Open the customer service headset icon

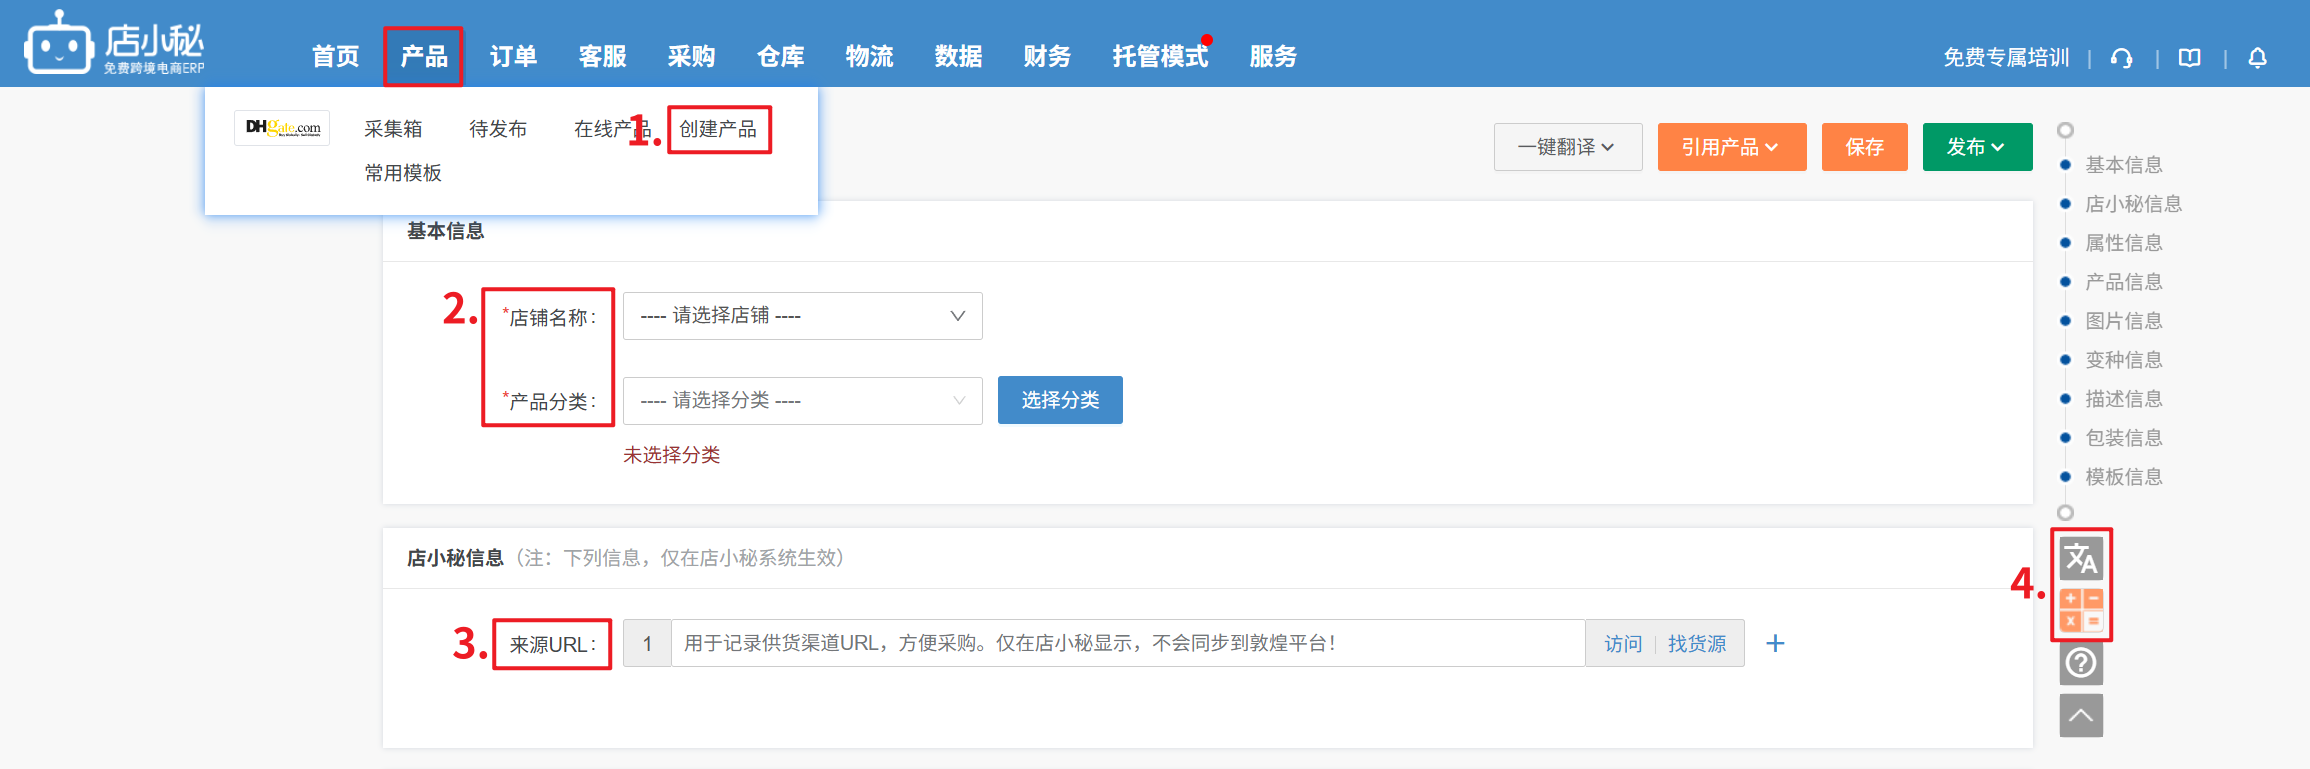click(x=2121, y=58)
